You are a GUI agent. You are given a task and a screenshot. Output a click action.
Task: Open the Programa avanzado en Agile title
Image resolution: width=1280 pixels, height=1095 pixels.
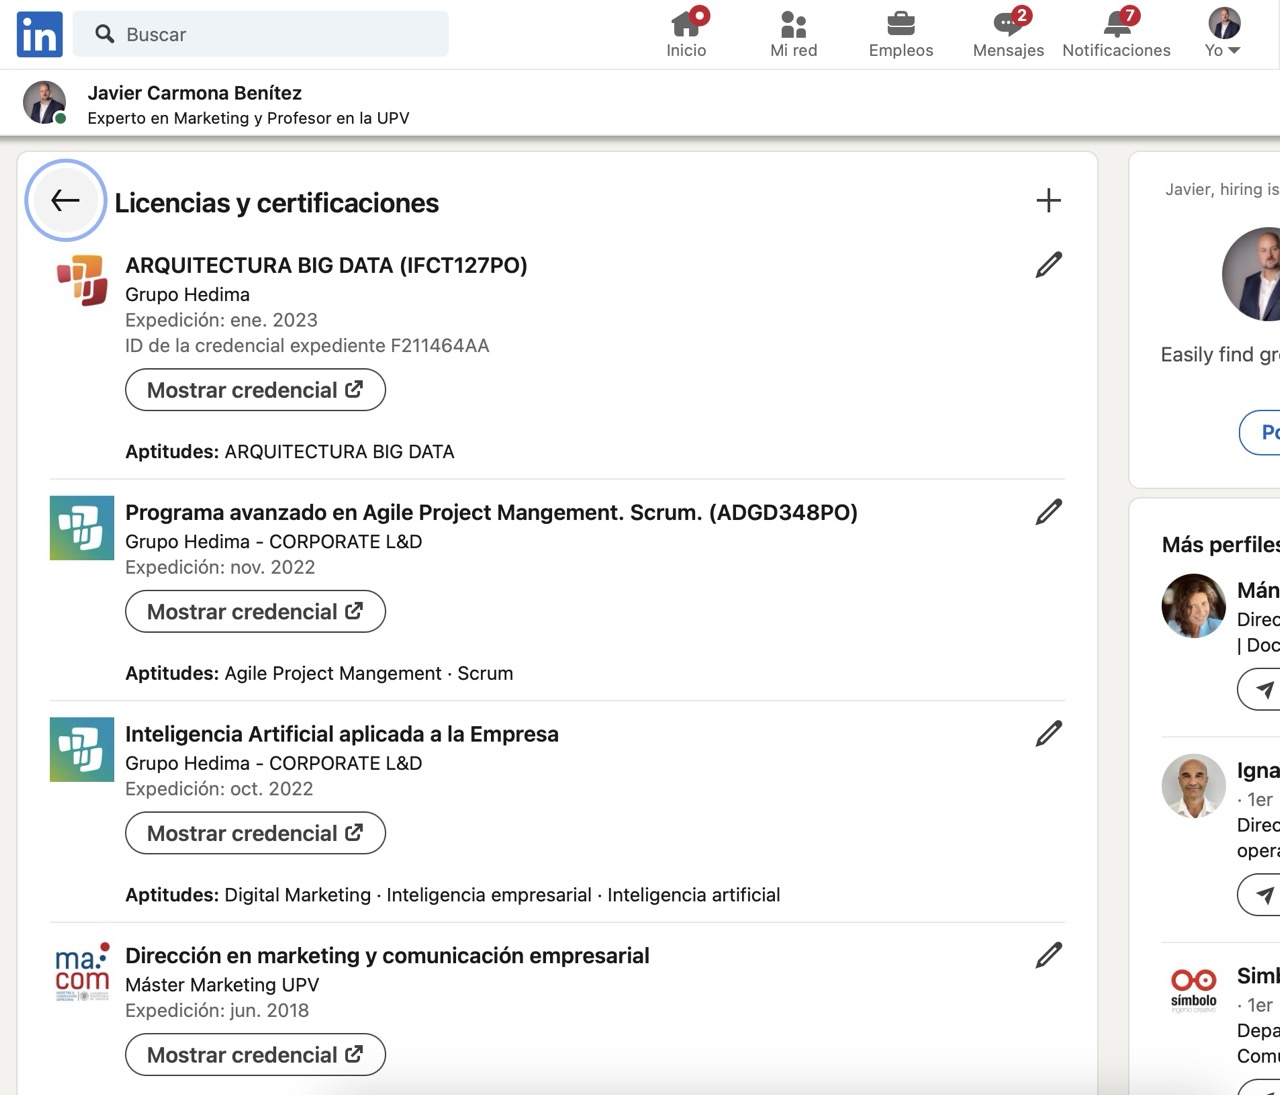click(491, 513)
